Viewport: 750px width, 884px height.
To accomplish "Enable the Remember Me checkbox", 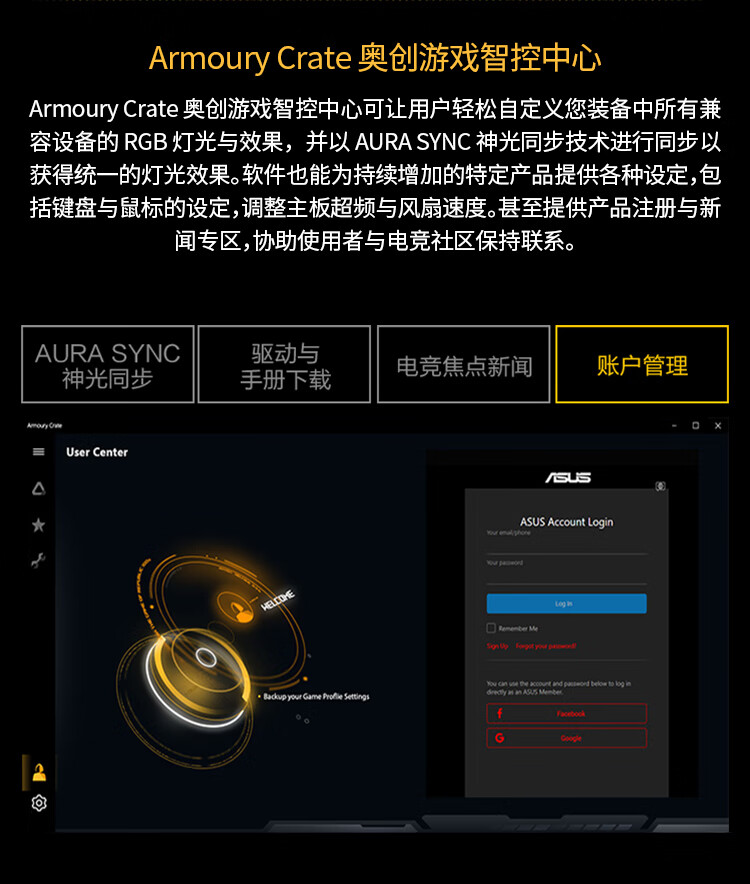I will click(491, 628).
